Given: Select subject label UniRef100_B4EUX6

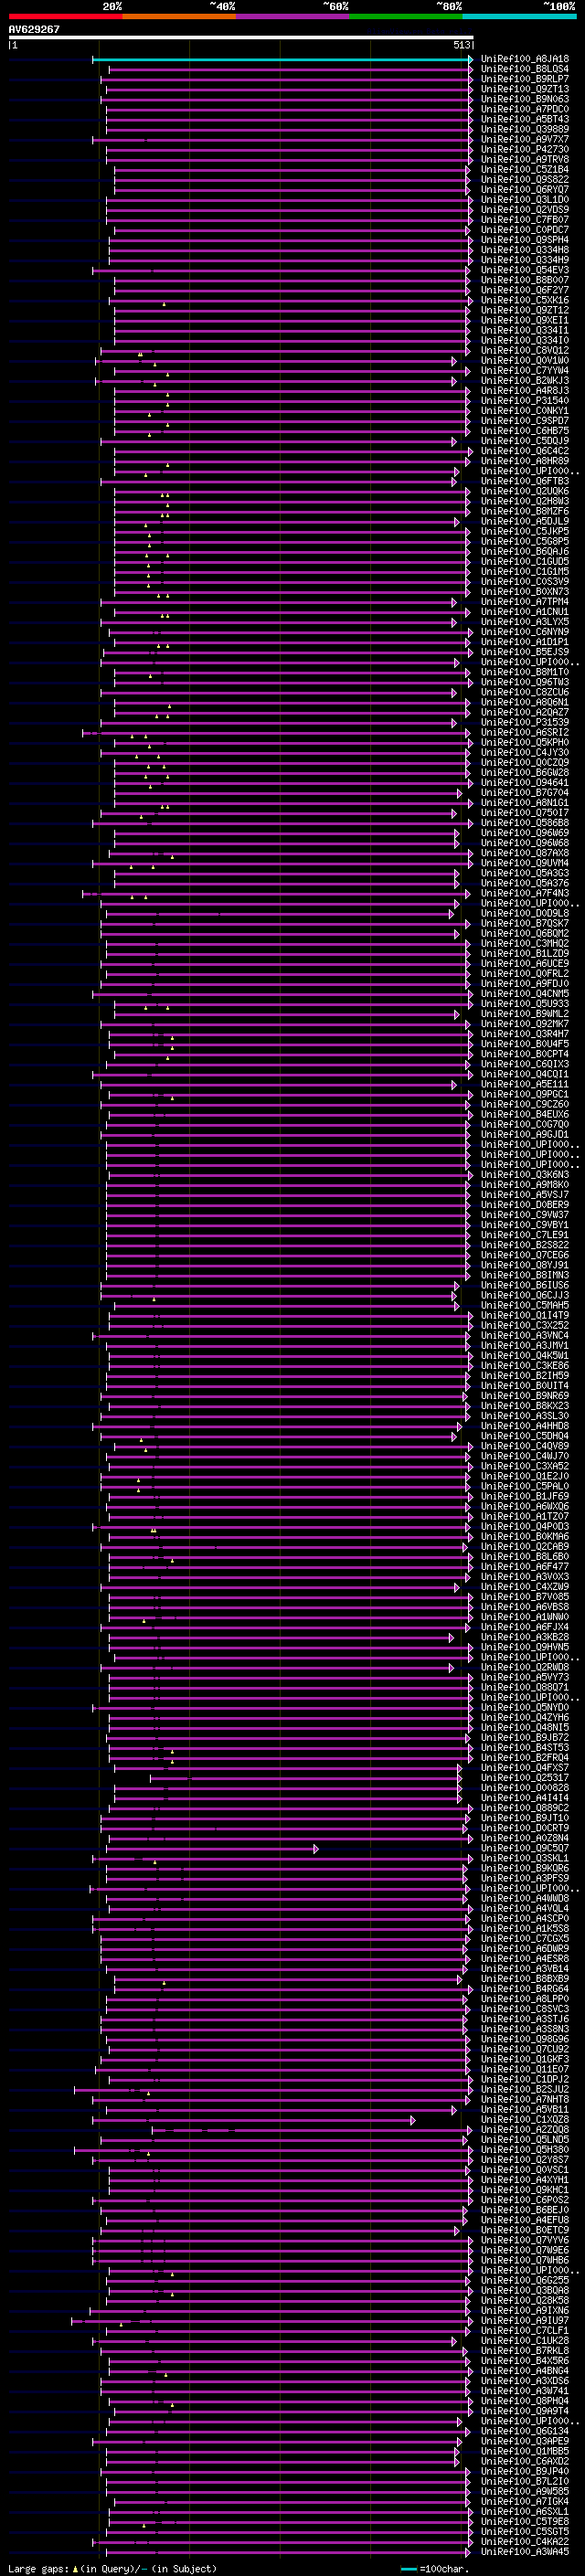Looking at the screenshot, I should (525, 1115).
